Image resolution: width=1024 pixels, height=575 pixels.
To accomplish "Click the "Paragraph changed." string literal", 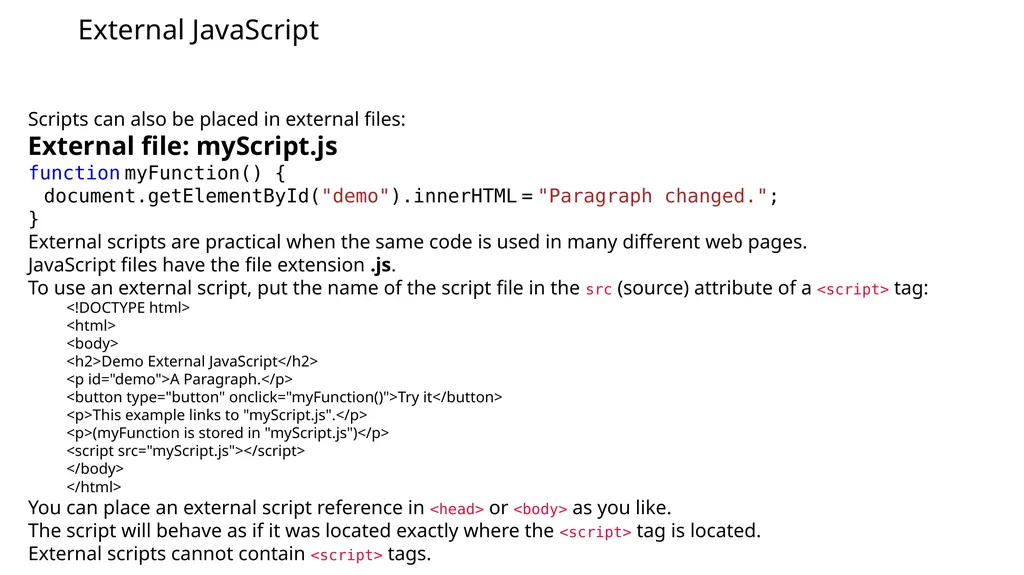I will click(653, 196).
